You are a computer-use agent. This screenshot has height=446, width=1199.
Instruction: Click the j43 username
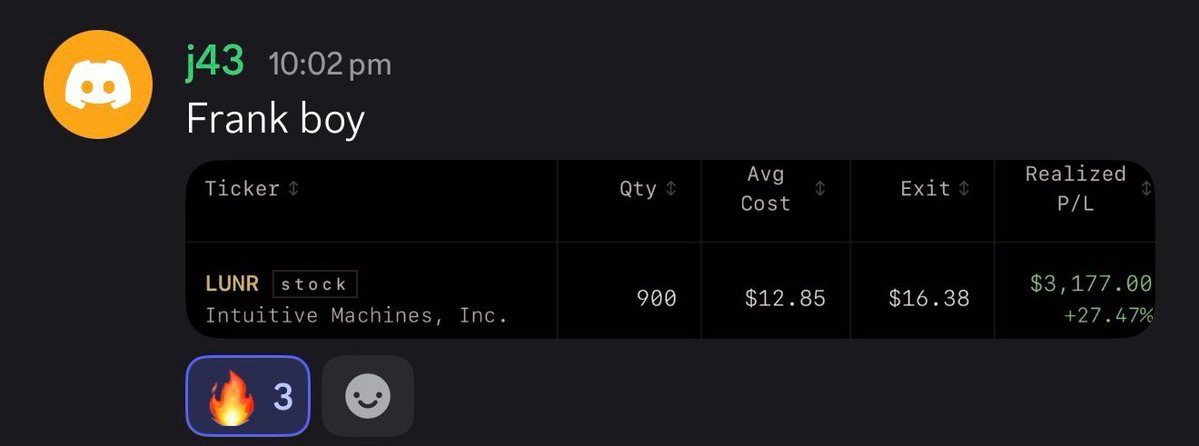tap(215, 61)
